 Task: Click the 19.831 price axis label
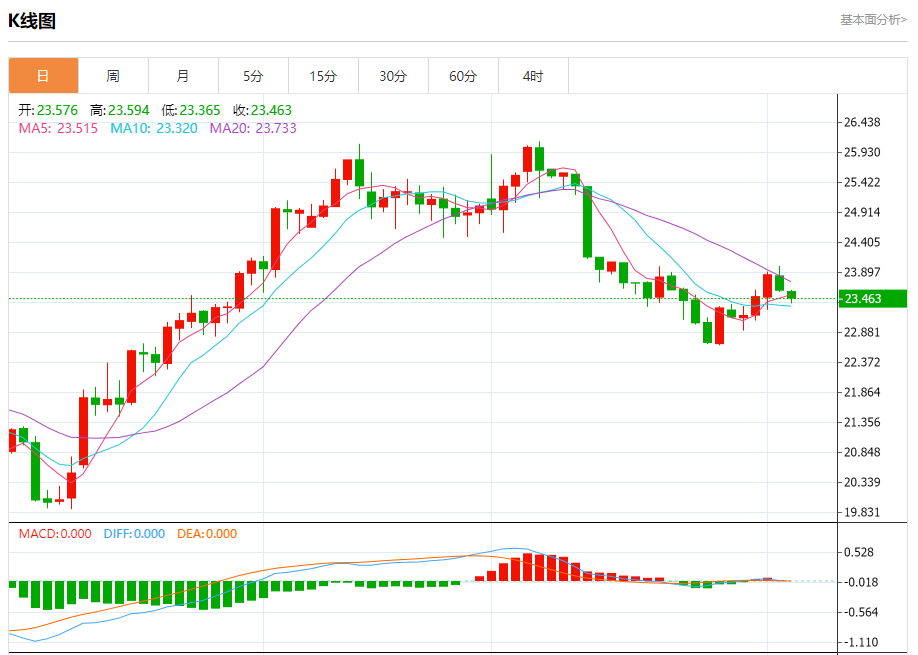[x=862, y=512]
